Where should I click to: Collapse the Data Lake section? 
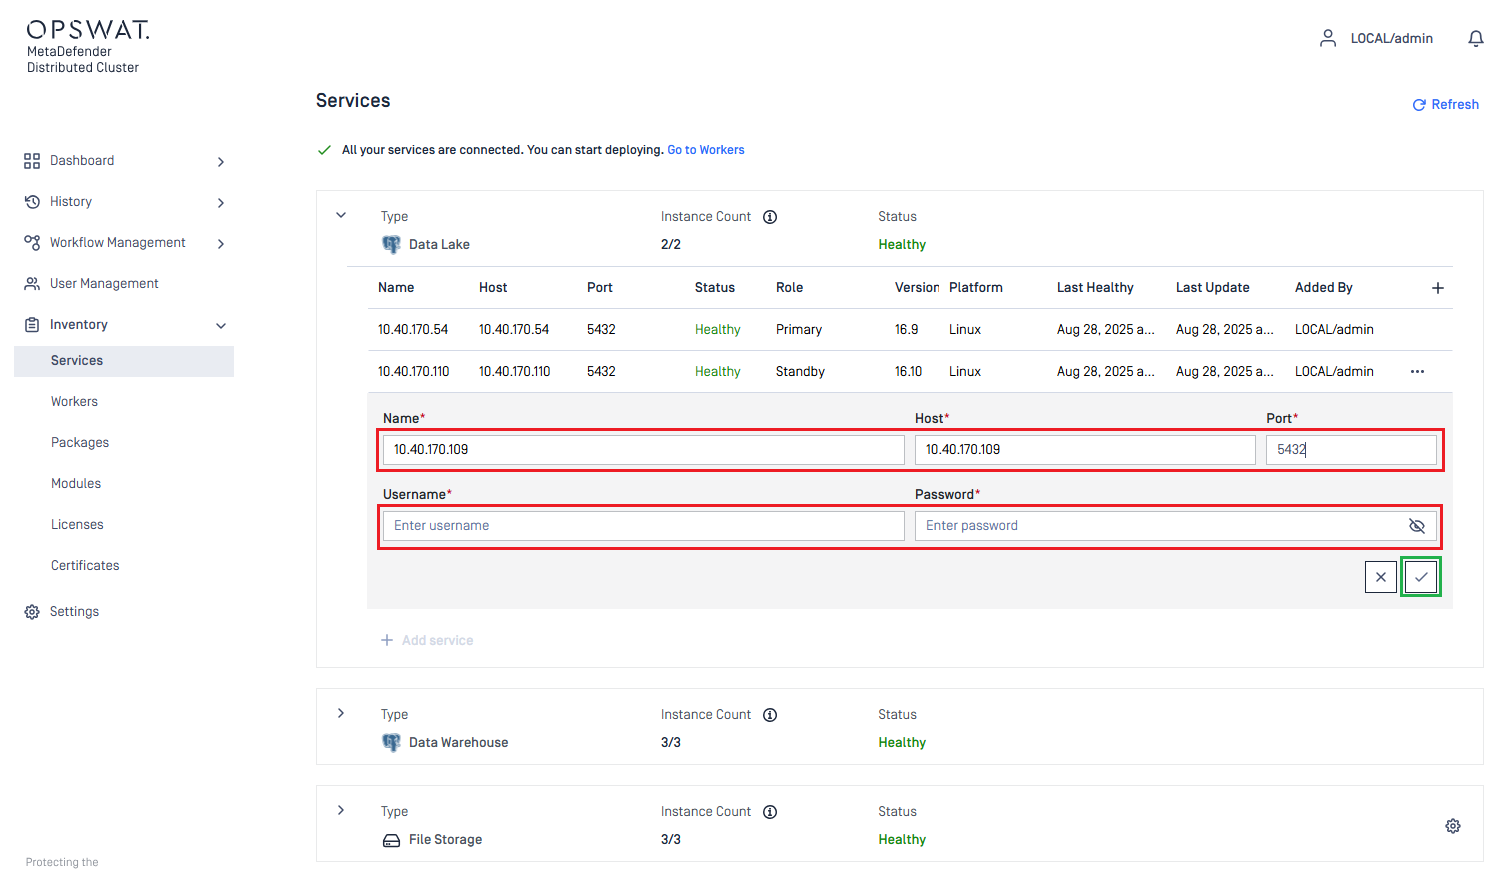[341, 216]
